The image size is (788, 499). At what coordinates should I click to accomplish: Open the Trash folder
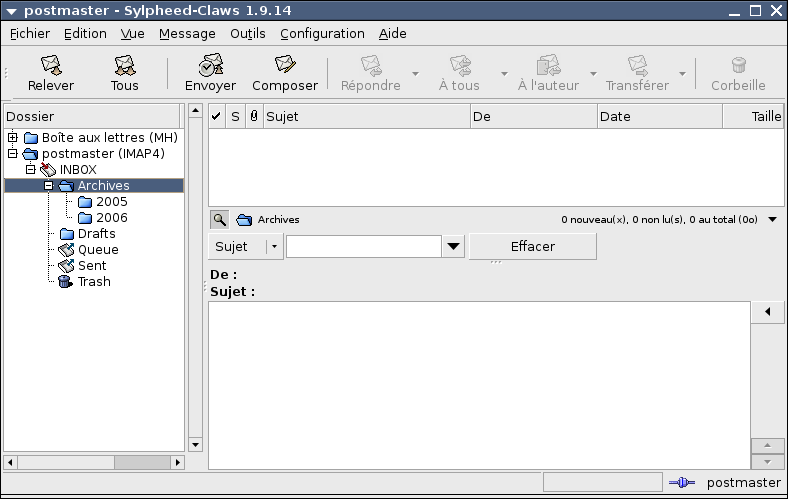94,282
